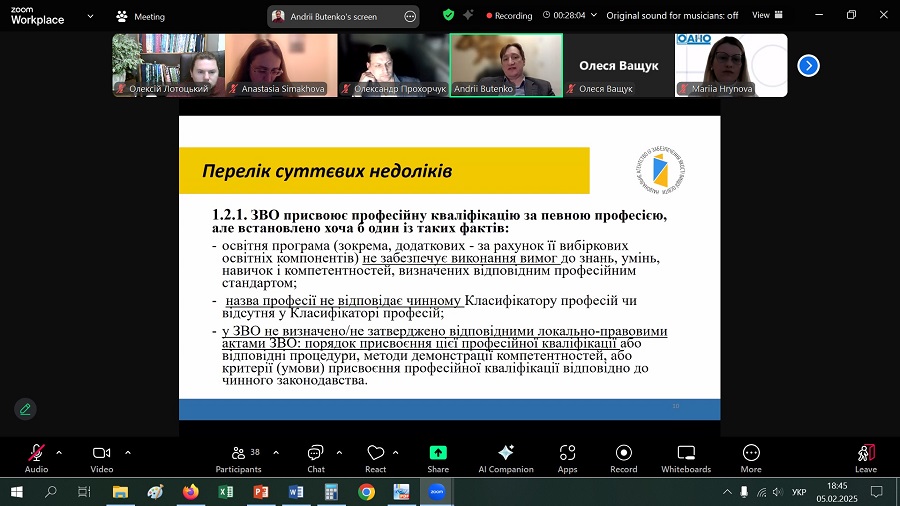The image size is (900, 506).
Task: Open options for Andrii Butenko's screen
Action: (409, 16)
